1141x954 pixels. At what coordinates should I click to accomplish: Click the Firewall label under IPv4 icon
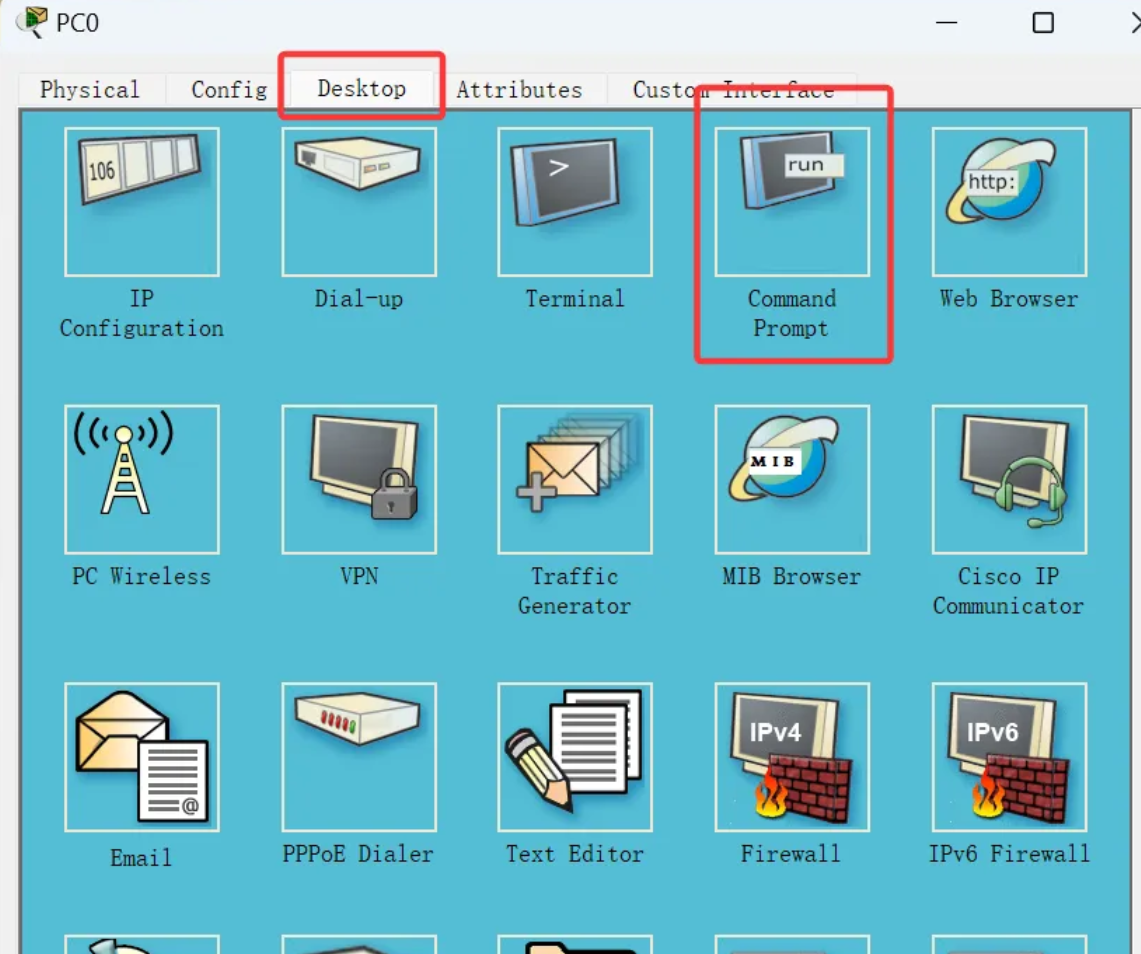tap(791, 854)
